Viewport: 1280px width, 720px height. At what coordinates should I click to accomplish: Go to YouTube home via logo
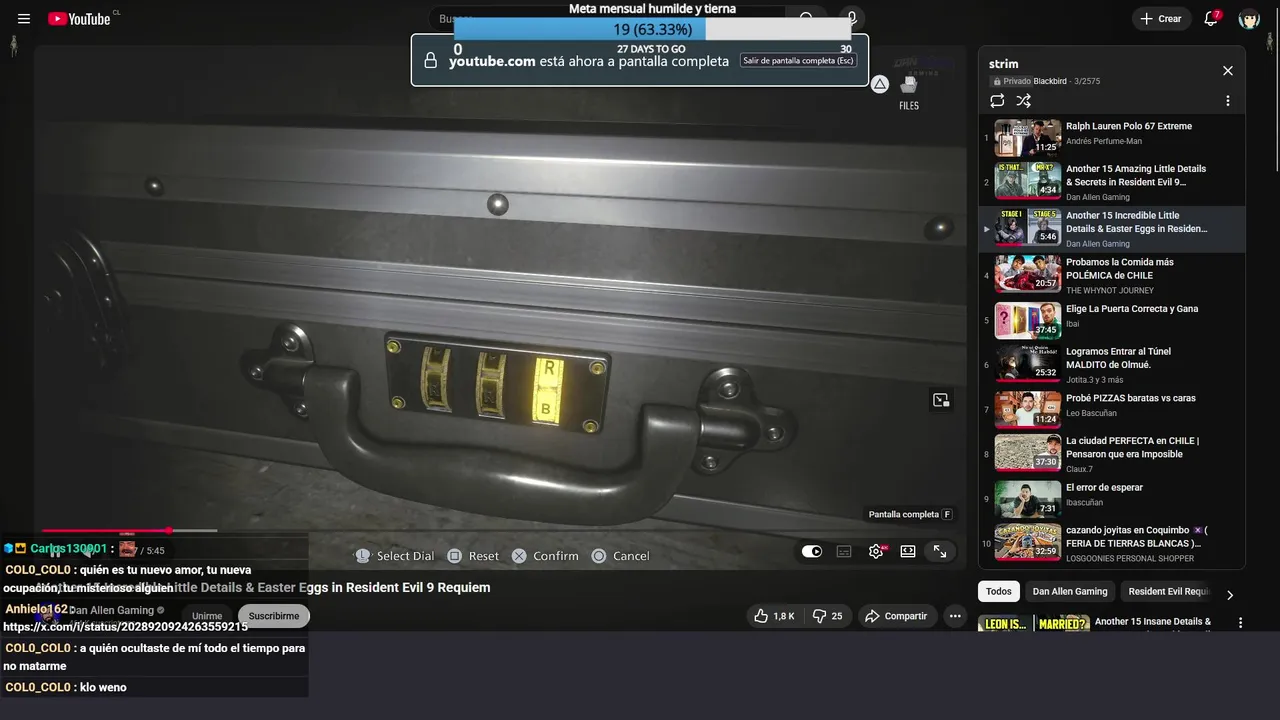point(79,19)
